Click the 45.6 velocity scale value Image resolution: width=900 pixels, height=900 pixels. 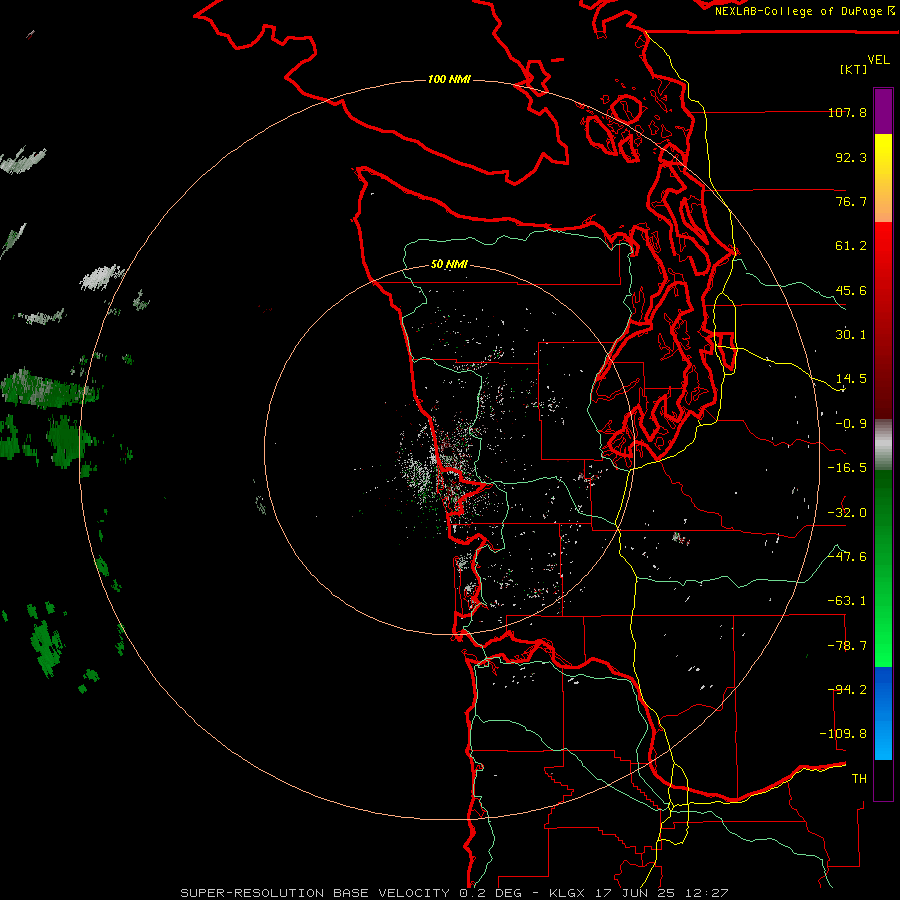click(x=851, y=290)
